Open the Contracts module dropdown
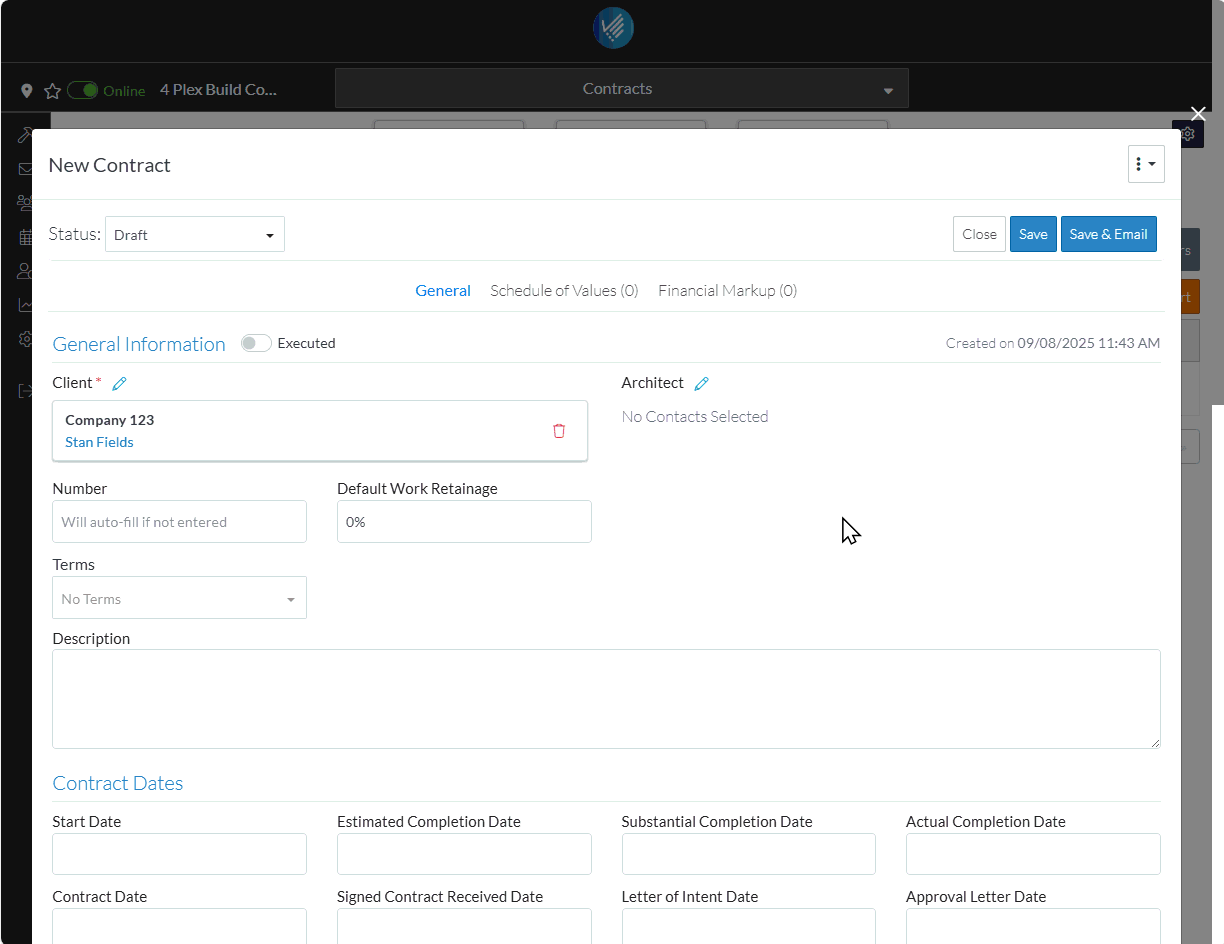This screenshot has height=944, width=1224. (621, 89)
